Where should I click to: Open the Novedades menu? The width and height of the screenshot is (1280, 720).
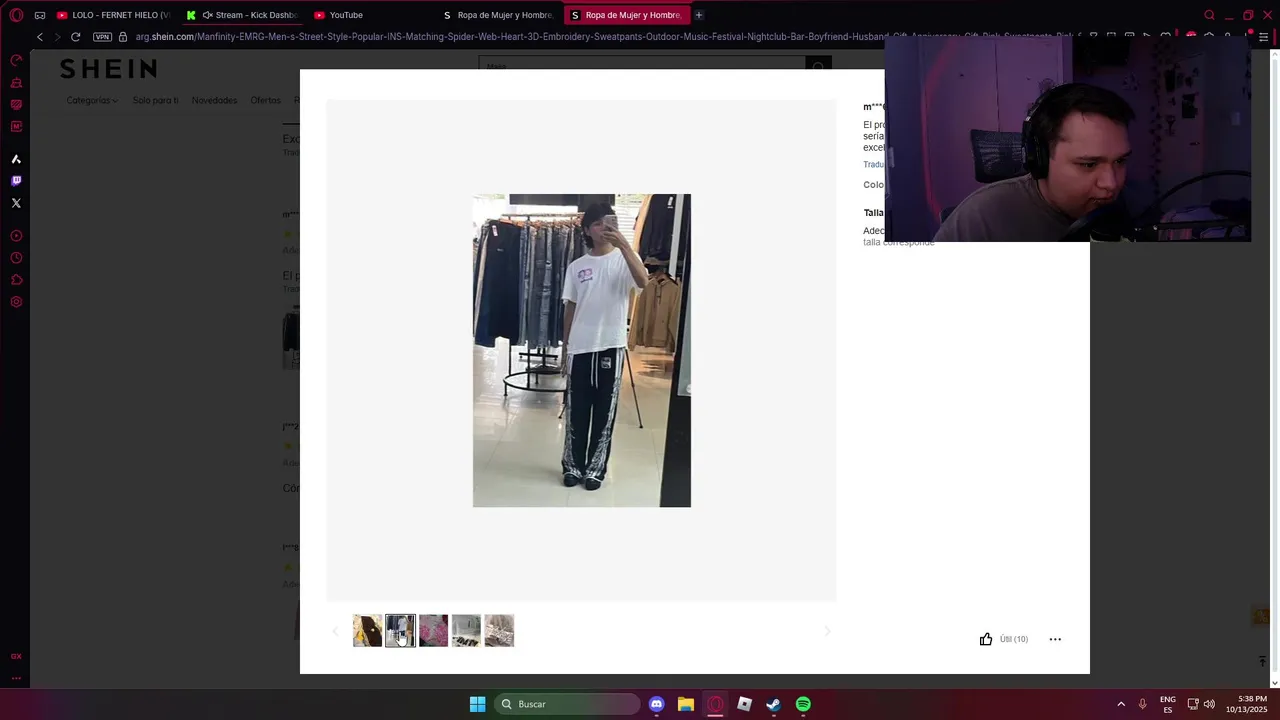(x=214, y=100)
